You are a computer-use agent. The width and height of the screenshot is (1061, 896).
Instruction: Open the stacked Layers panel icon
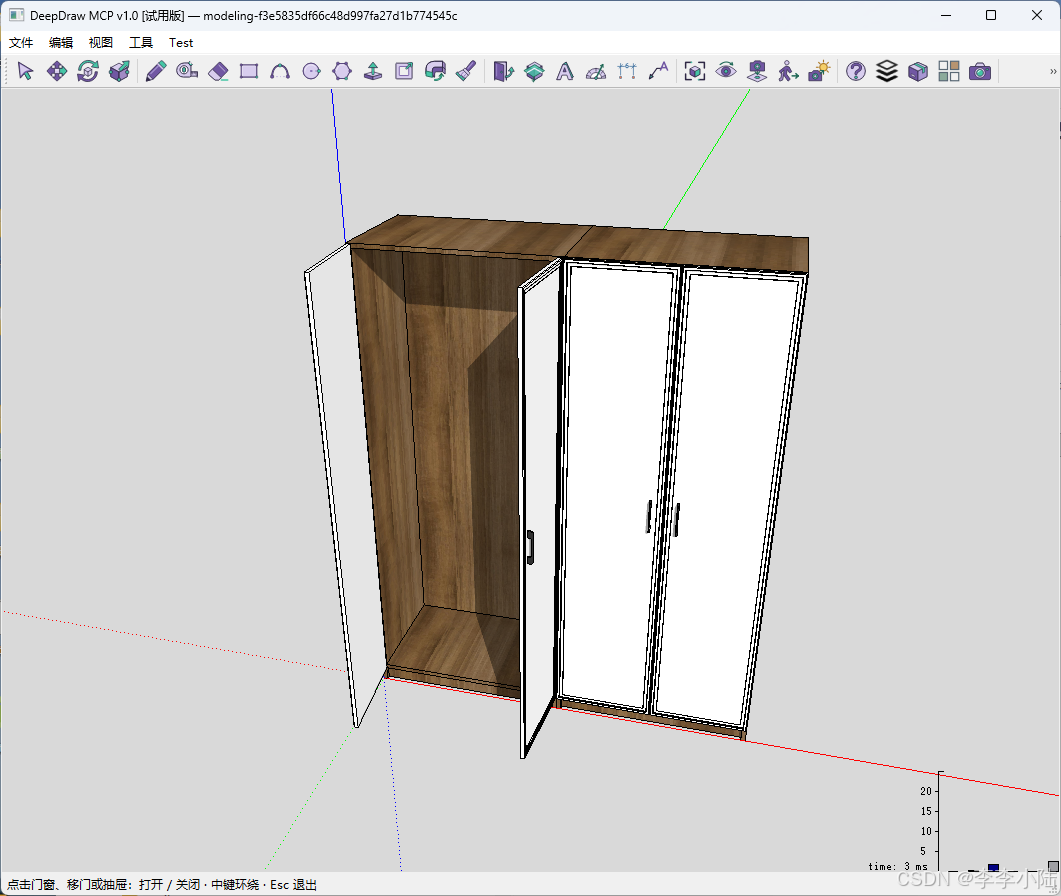tap(886, 71)
